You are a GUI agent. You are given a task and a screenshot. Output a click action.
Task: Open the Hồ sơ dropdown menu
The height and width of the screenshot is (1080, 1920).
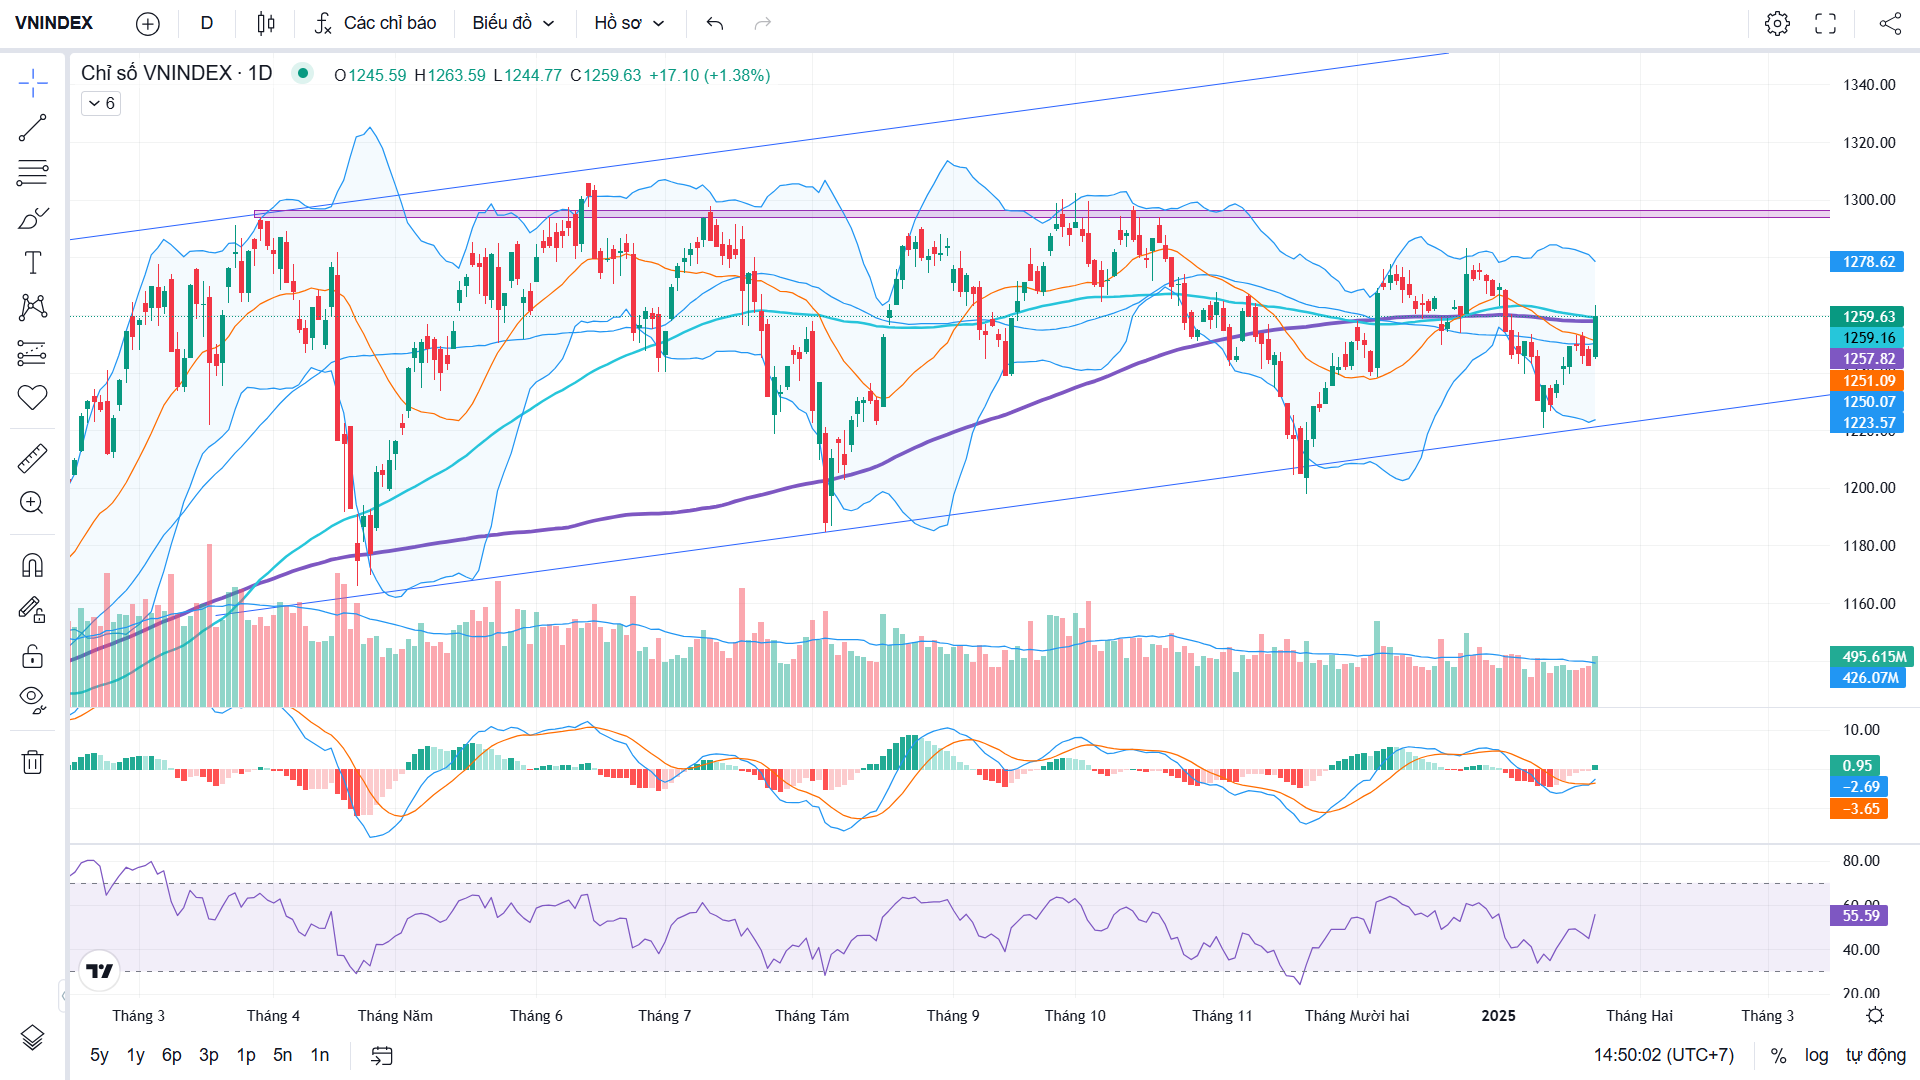[629, 23]
